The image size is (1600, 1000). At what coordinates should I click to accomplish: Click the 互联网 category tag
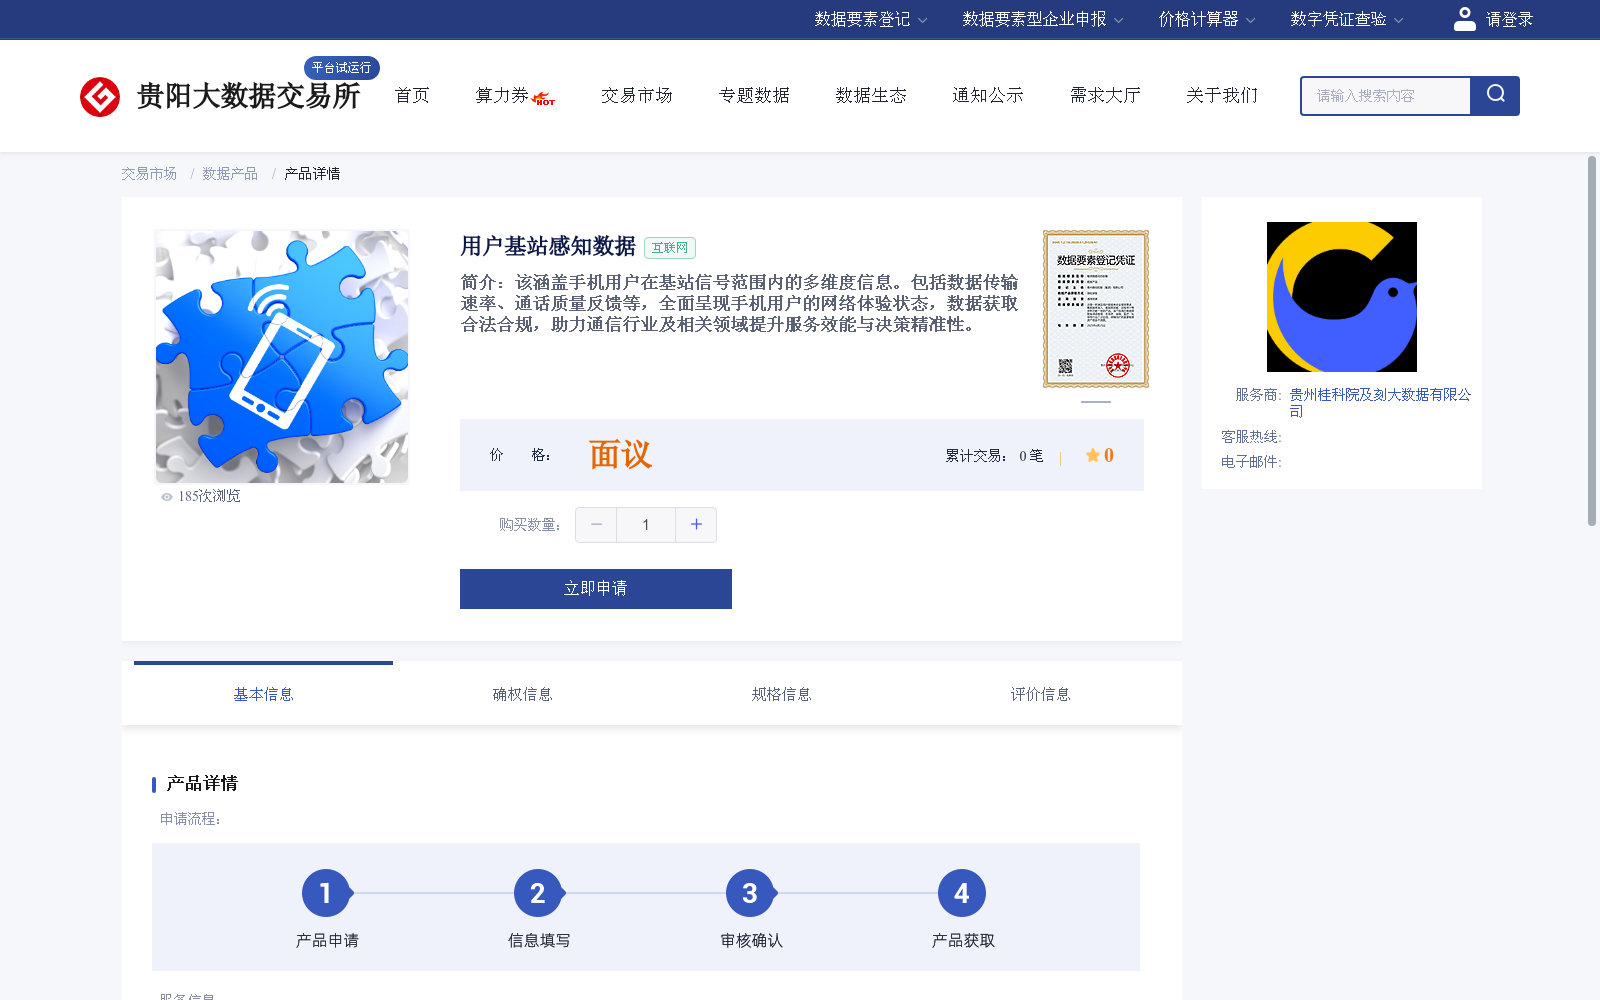click(x=670, y=248)
